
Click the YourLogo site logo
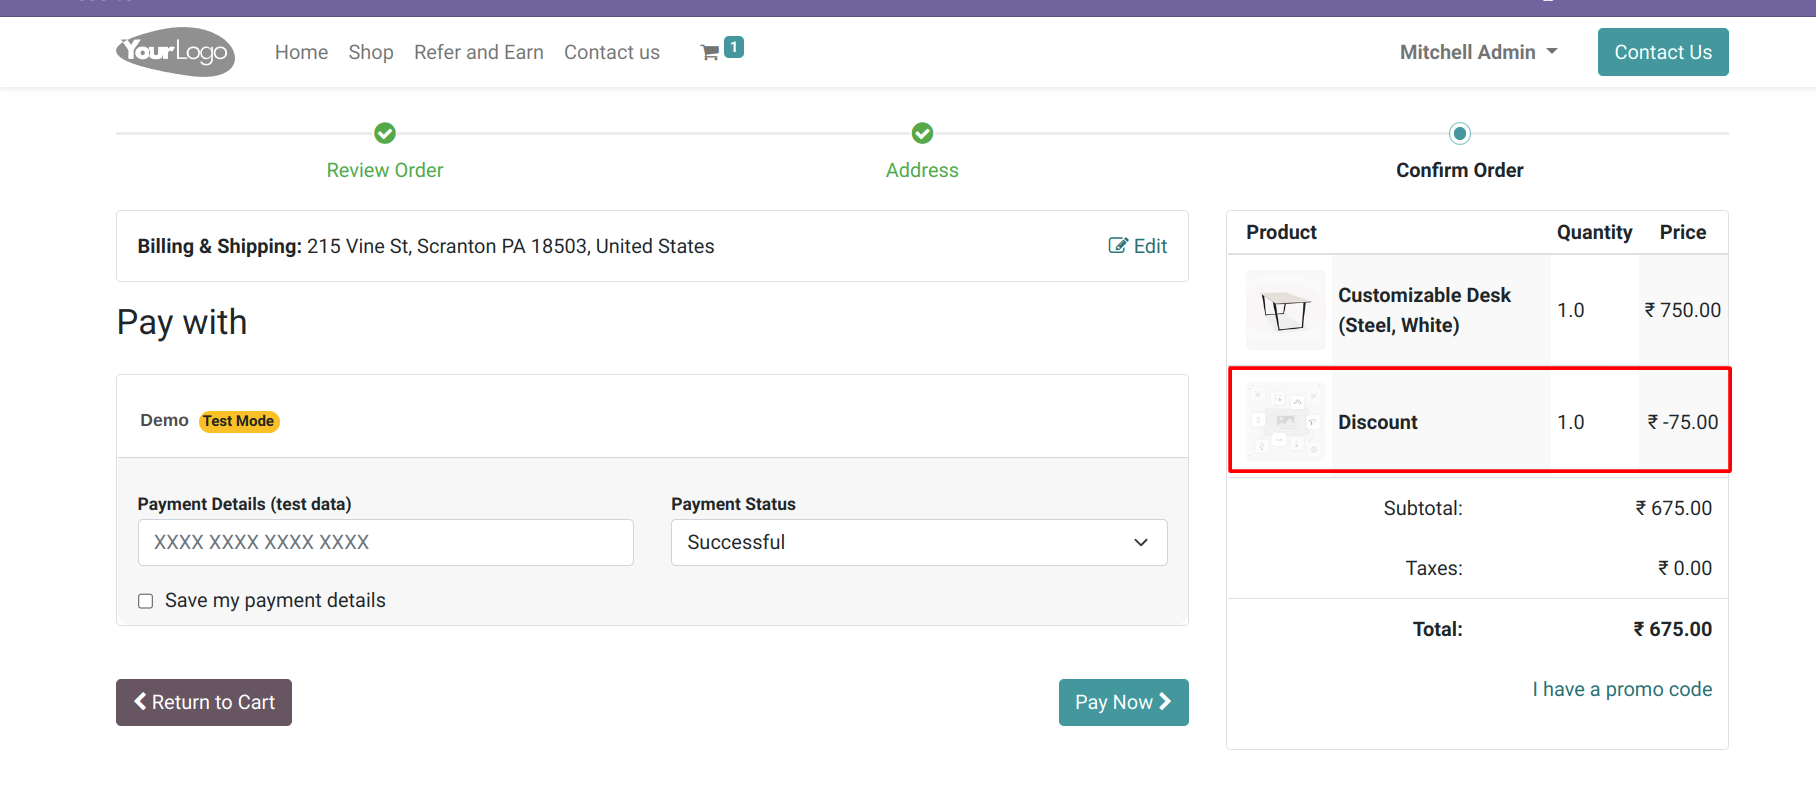[176, 52]
